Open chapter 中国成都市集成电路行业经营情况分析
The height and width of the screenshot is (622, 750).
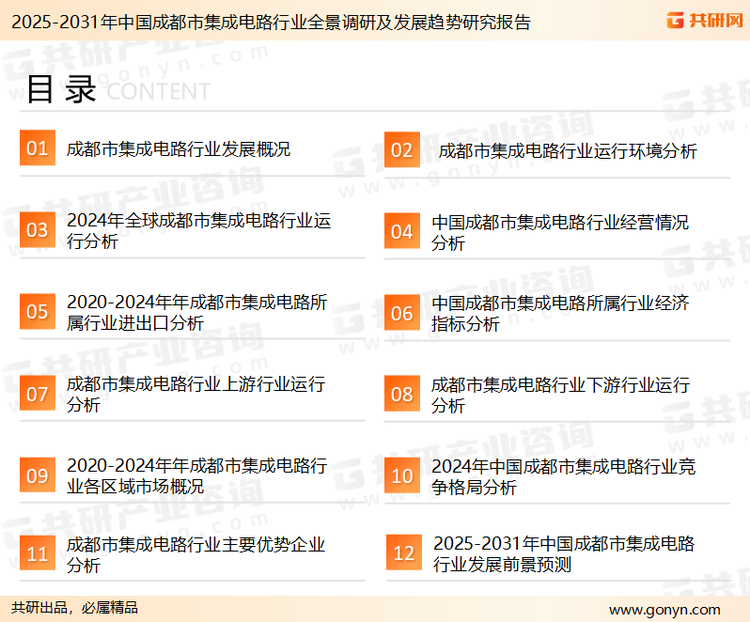coord(560,233)
